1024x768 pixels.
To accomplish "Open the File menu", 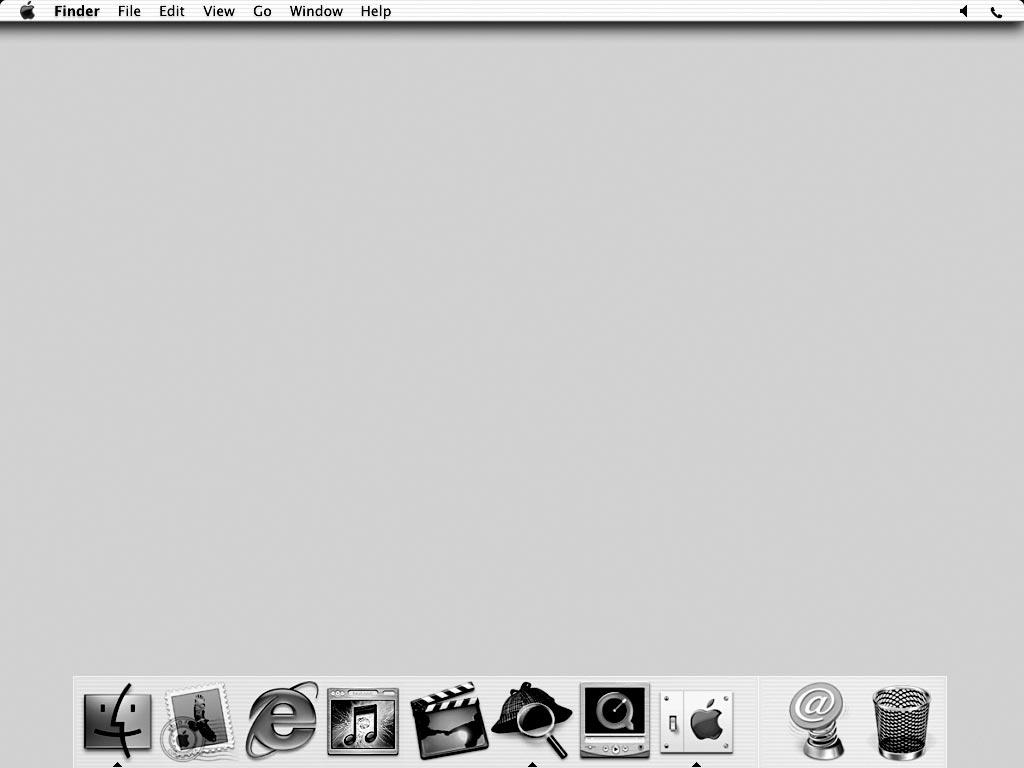I will [129, 11].
